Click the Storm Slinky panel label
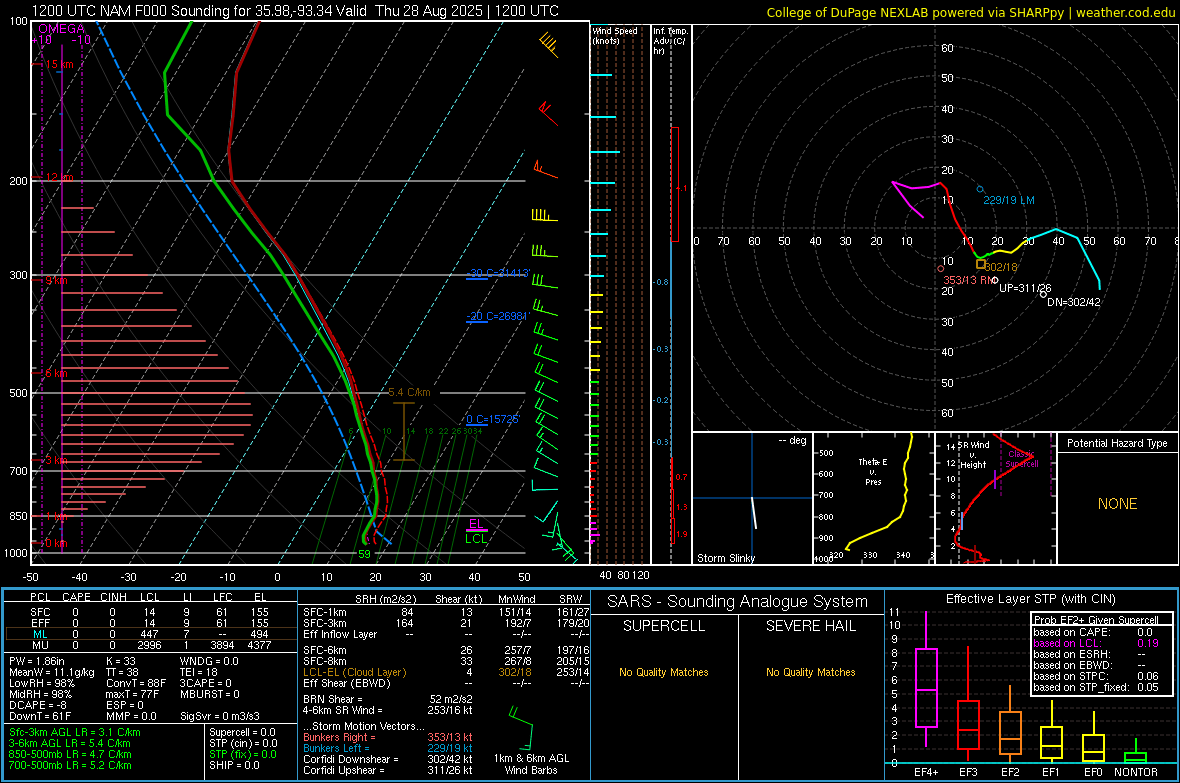This screenshot has height=783, width=1180. pos(725,558)
